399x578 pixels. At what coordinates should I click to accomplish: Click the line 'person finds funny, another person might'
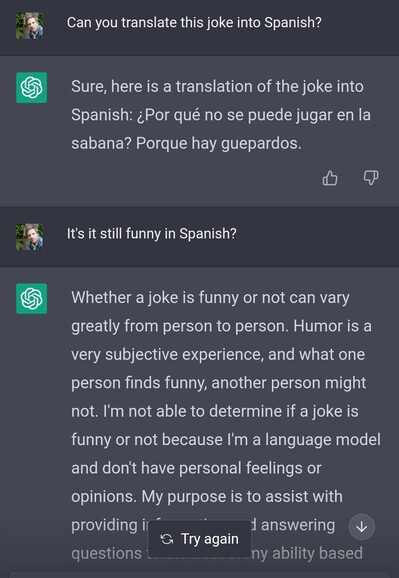[x=219, y=383]
